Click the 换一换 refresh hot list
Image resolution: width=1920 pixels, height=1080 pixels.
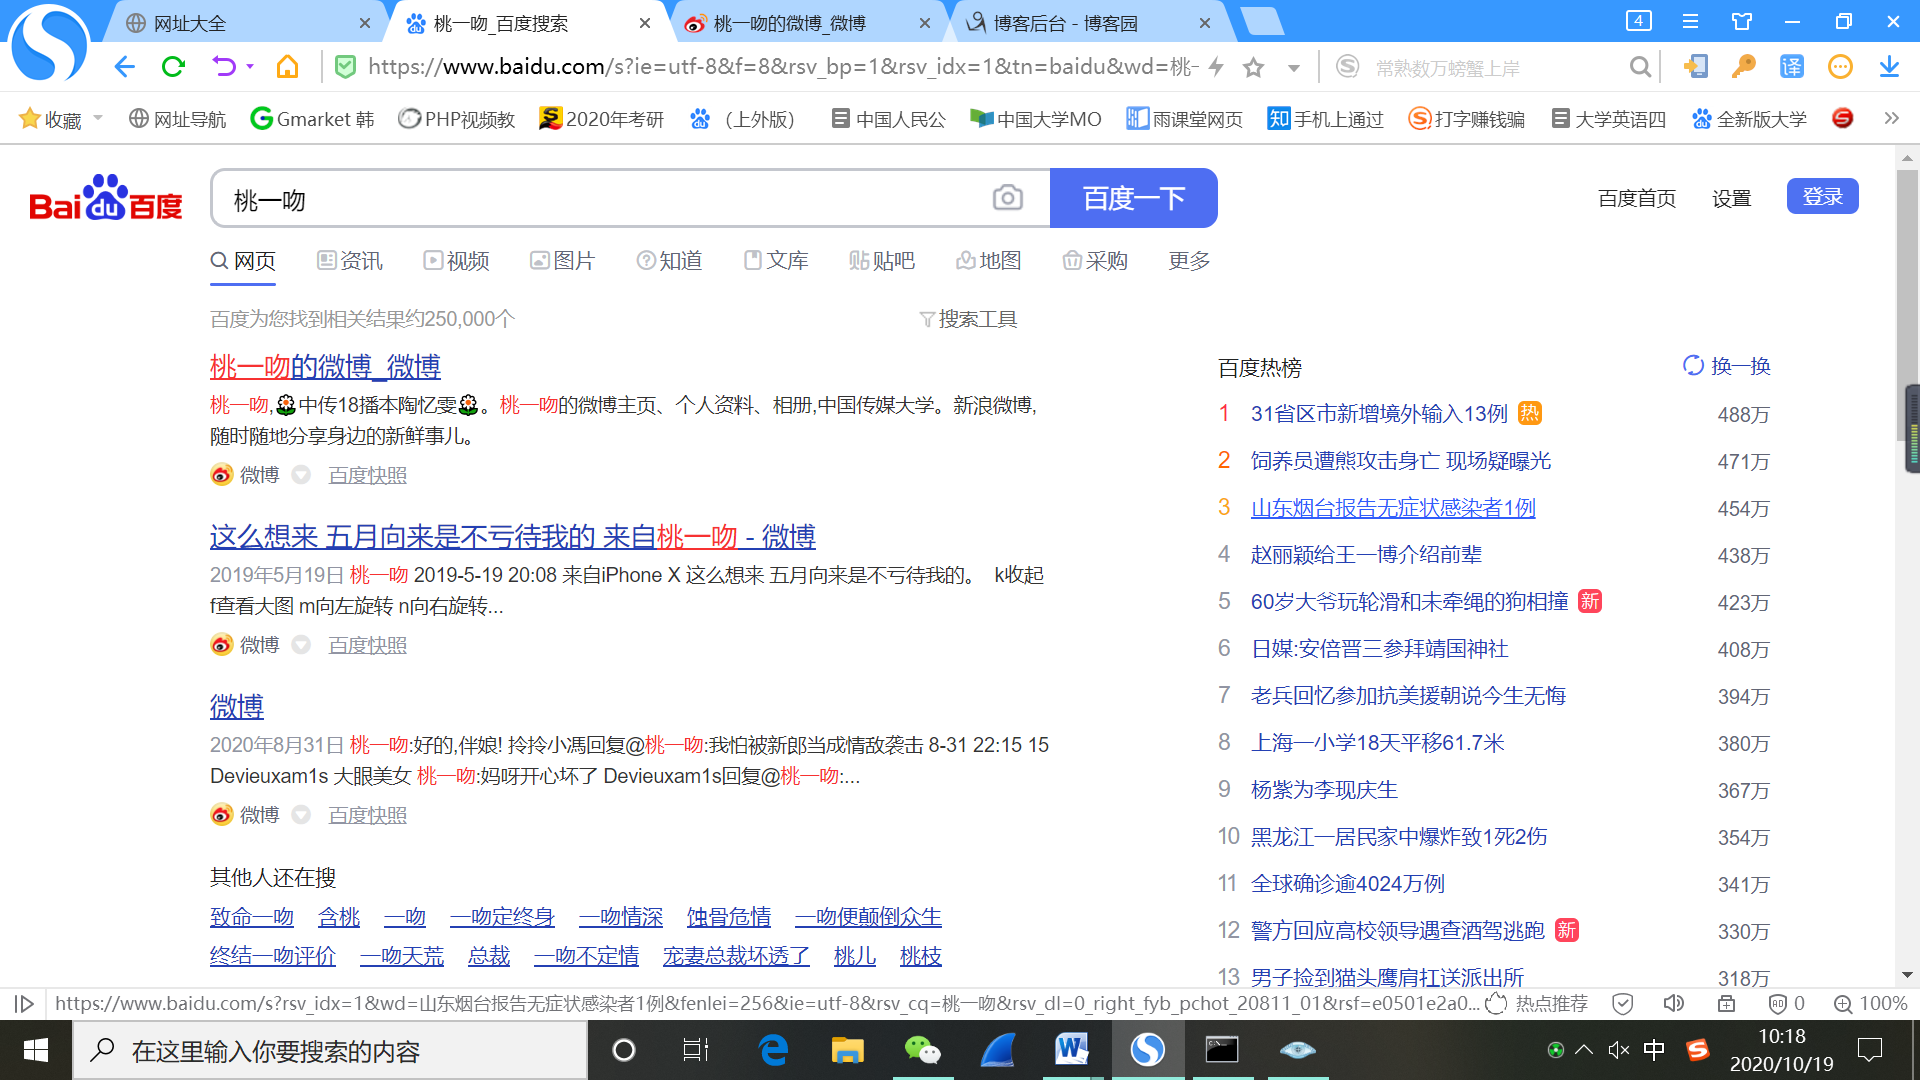tap(1727, 366)
